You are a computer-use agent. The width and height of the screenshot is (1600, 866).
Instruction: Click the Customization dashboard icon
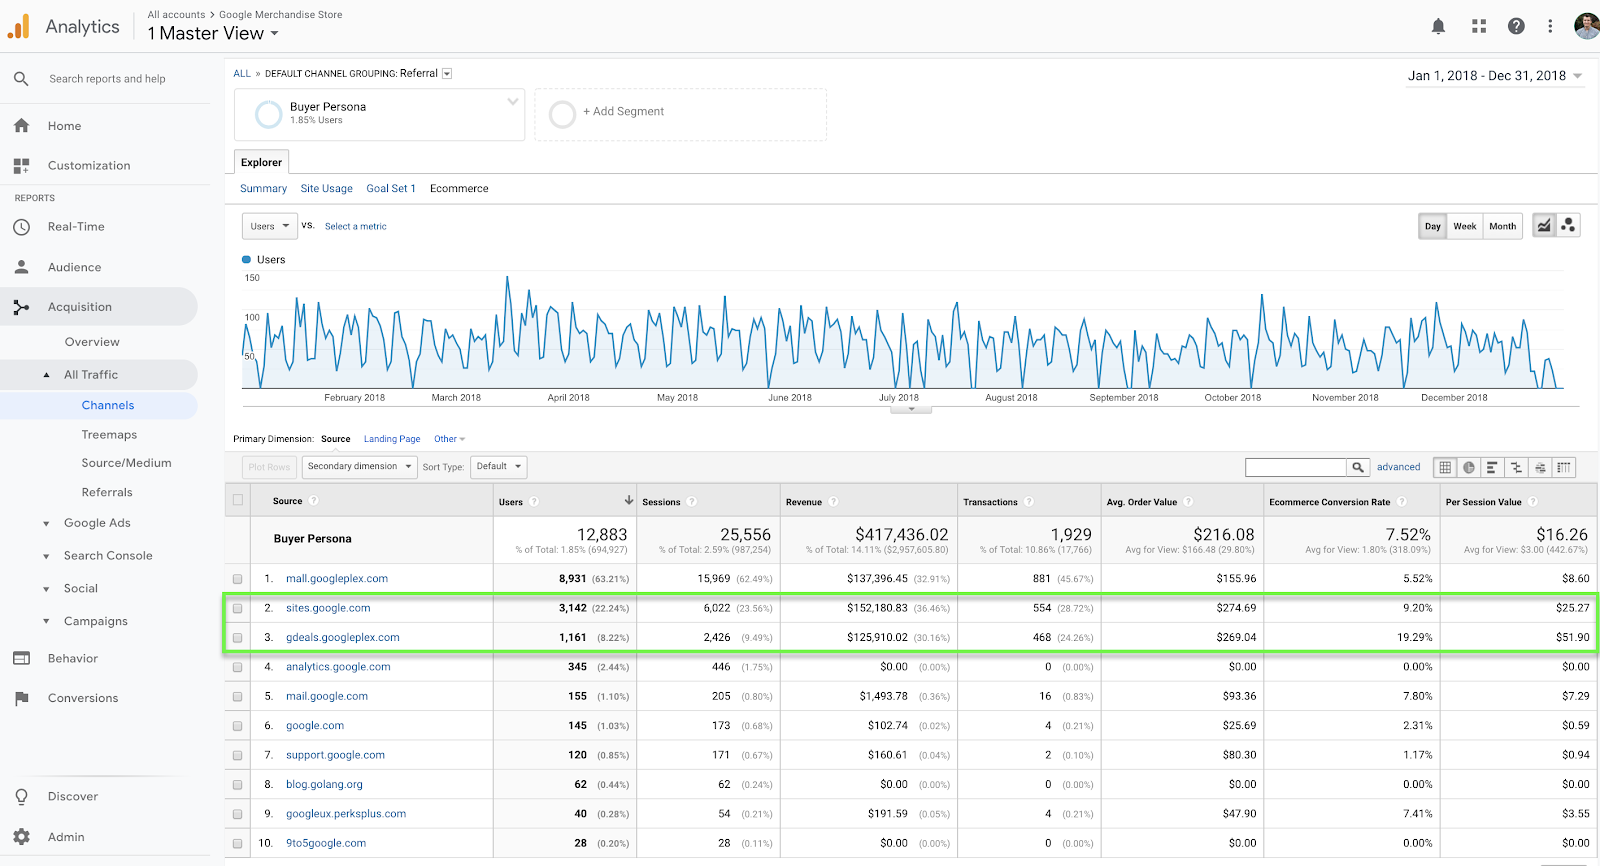pos(21,166)
